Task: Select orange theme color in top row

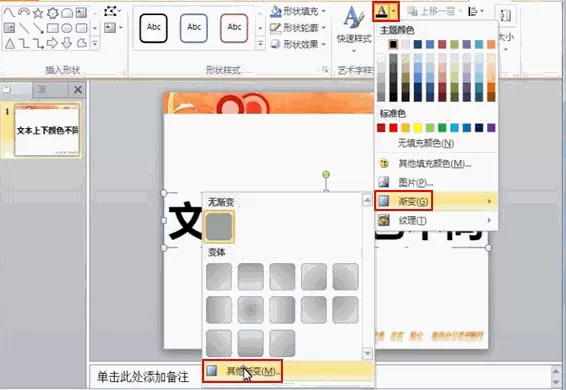Action: 491,44
